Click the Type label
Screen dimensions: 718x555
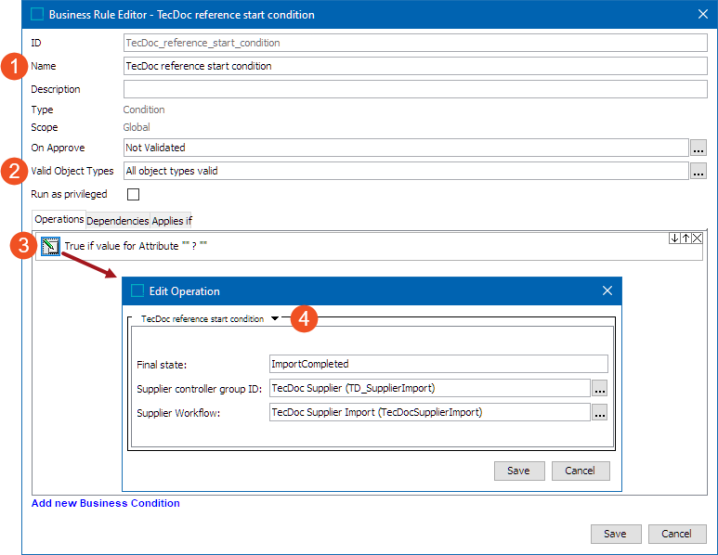[x=42, y=110]
